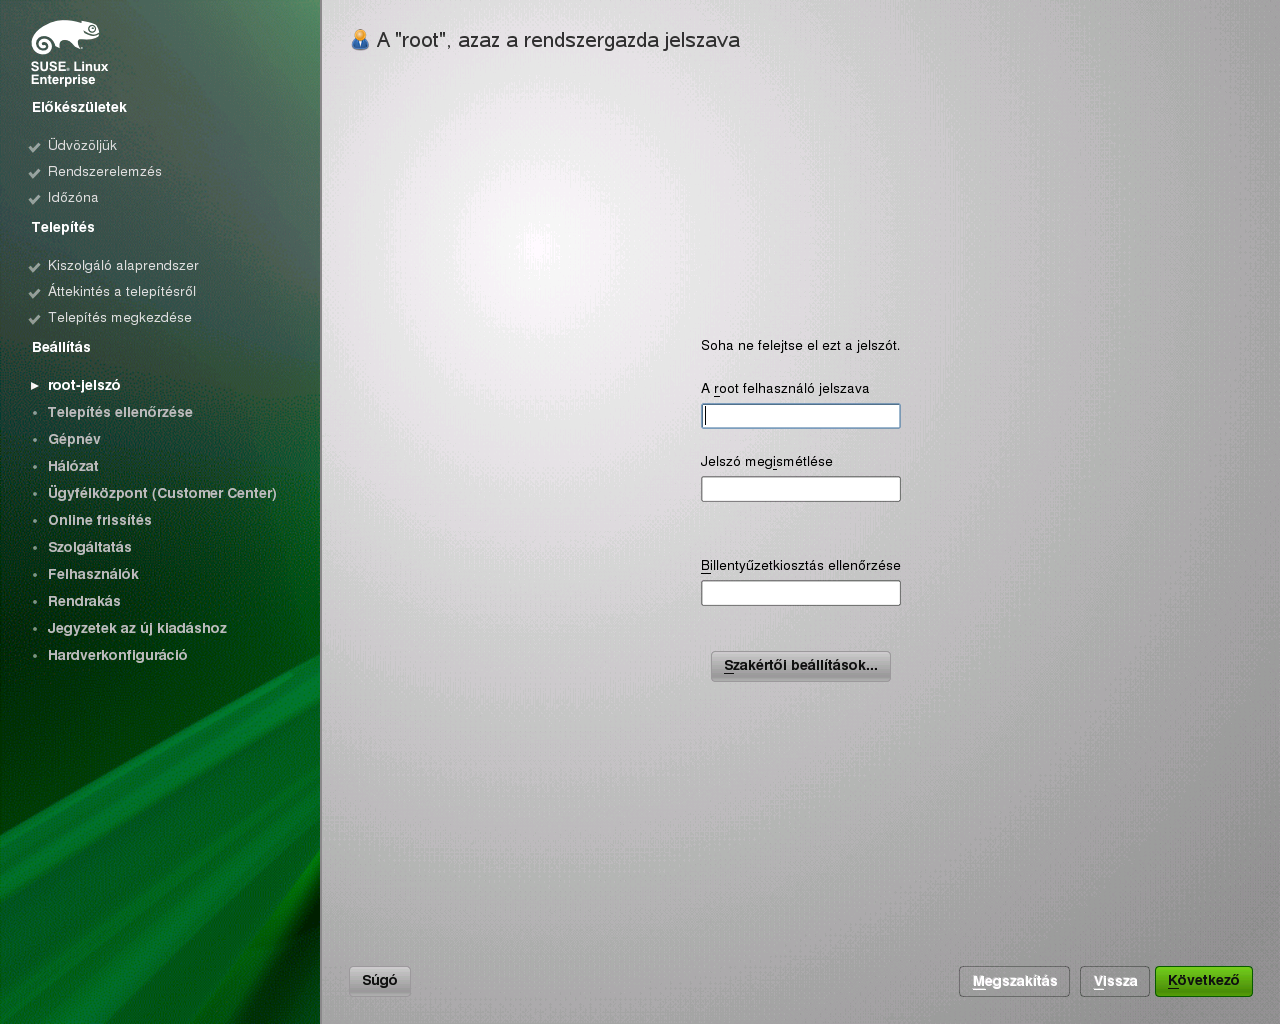Click the checkmark next to Üdvözöljük

pyautogui.click(x=35, y=147)
